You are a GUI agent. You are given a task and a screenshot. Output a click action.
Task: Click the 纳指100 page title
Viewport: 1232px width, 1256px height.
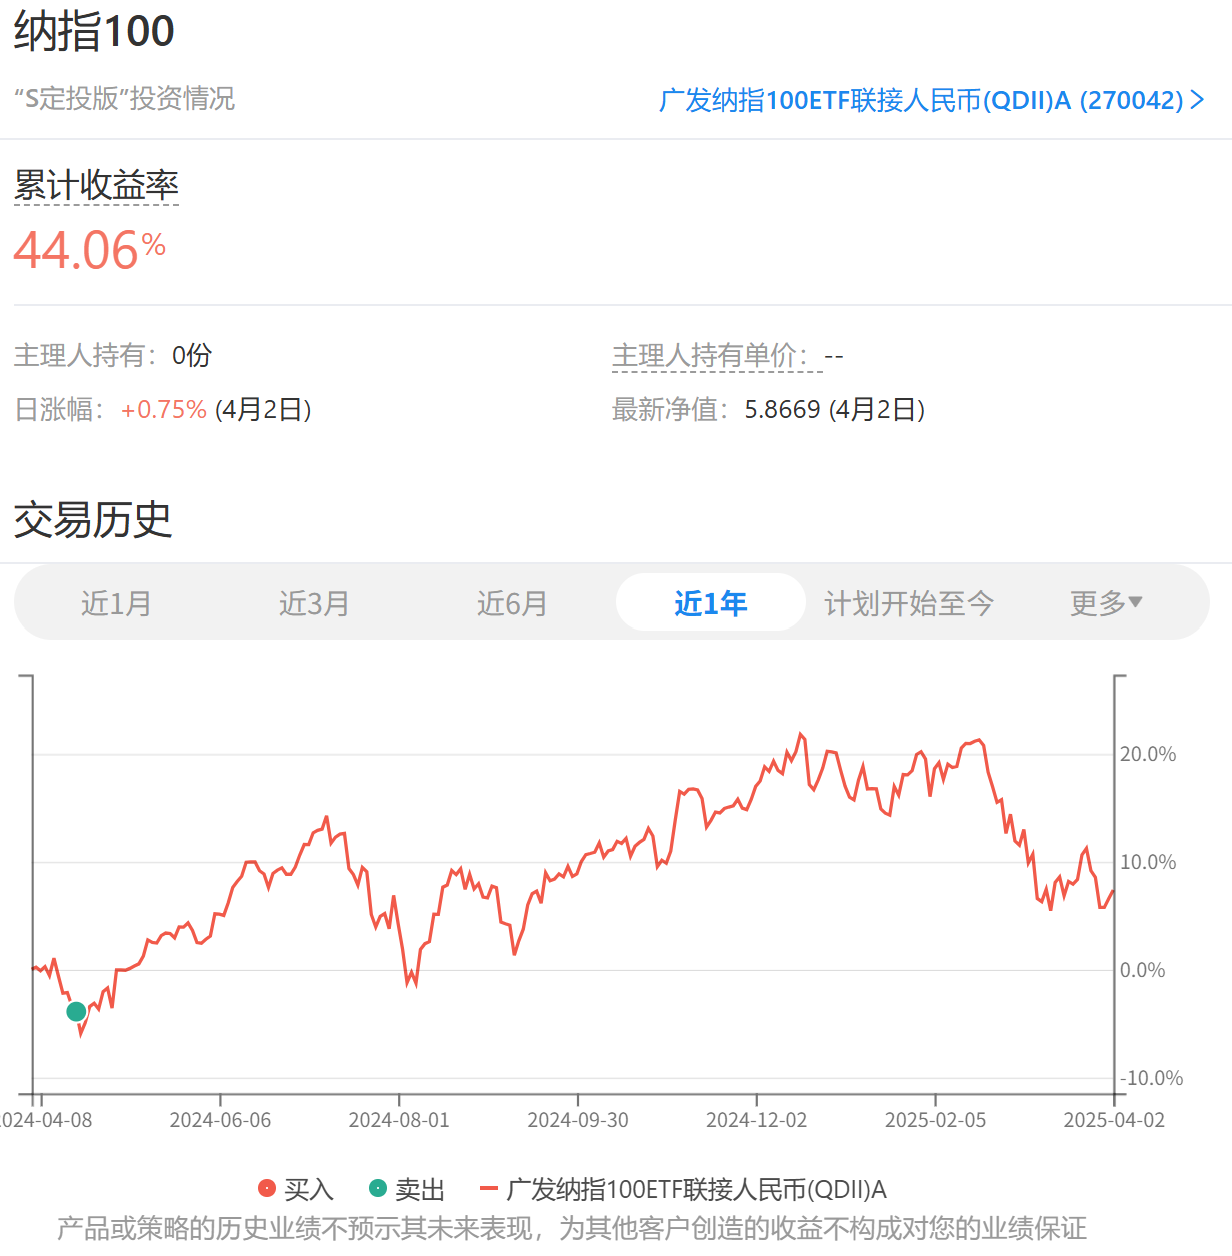(94, 31)
